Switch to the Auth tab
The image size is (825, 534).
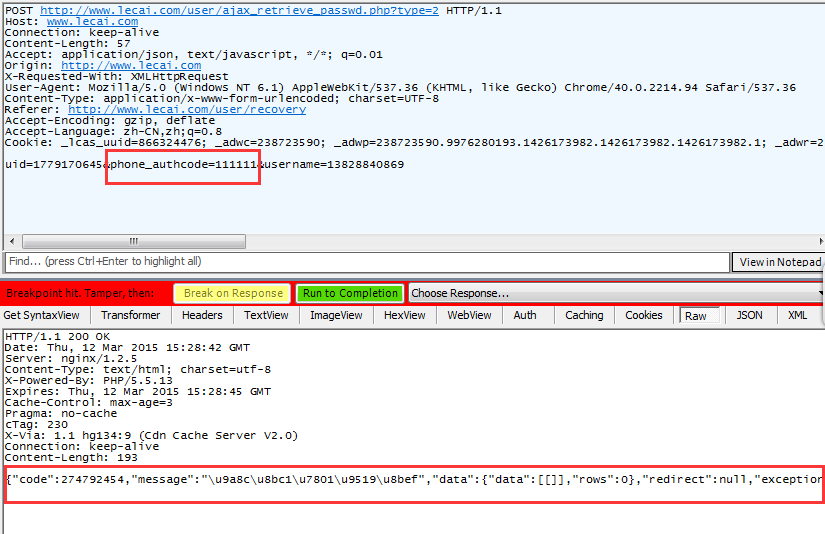(525, 315)
